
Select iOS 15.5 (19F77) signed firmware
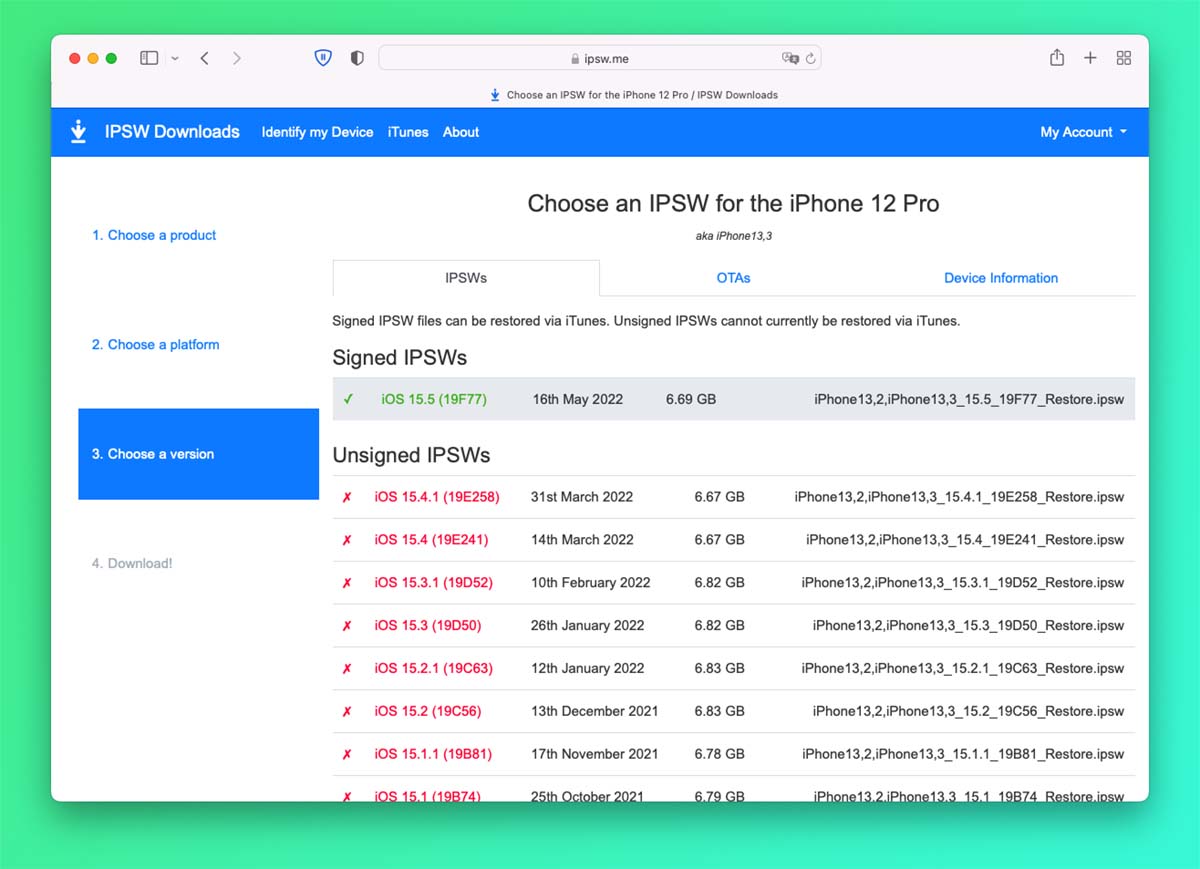(x=434, y=399)
